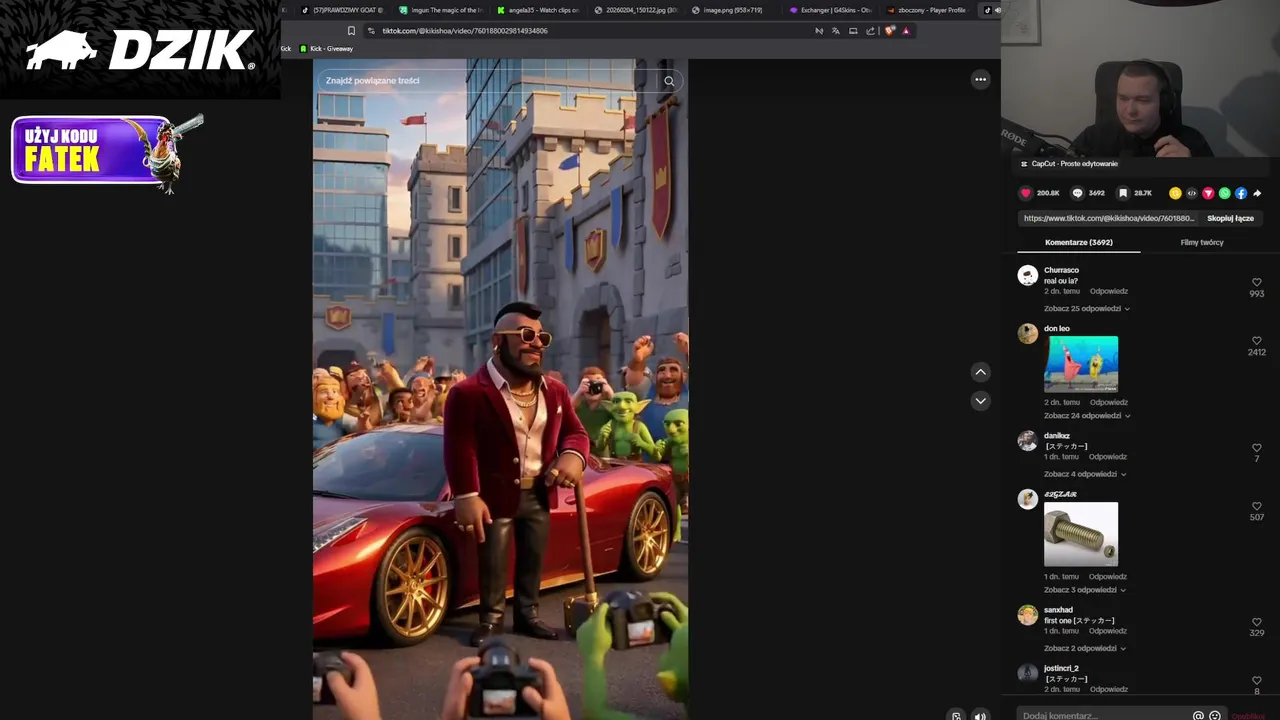Screen dimensions: 1280x720
Task: Click the 'Skopiuj łącze' button
Action: pos(1230,218)
